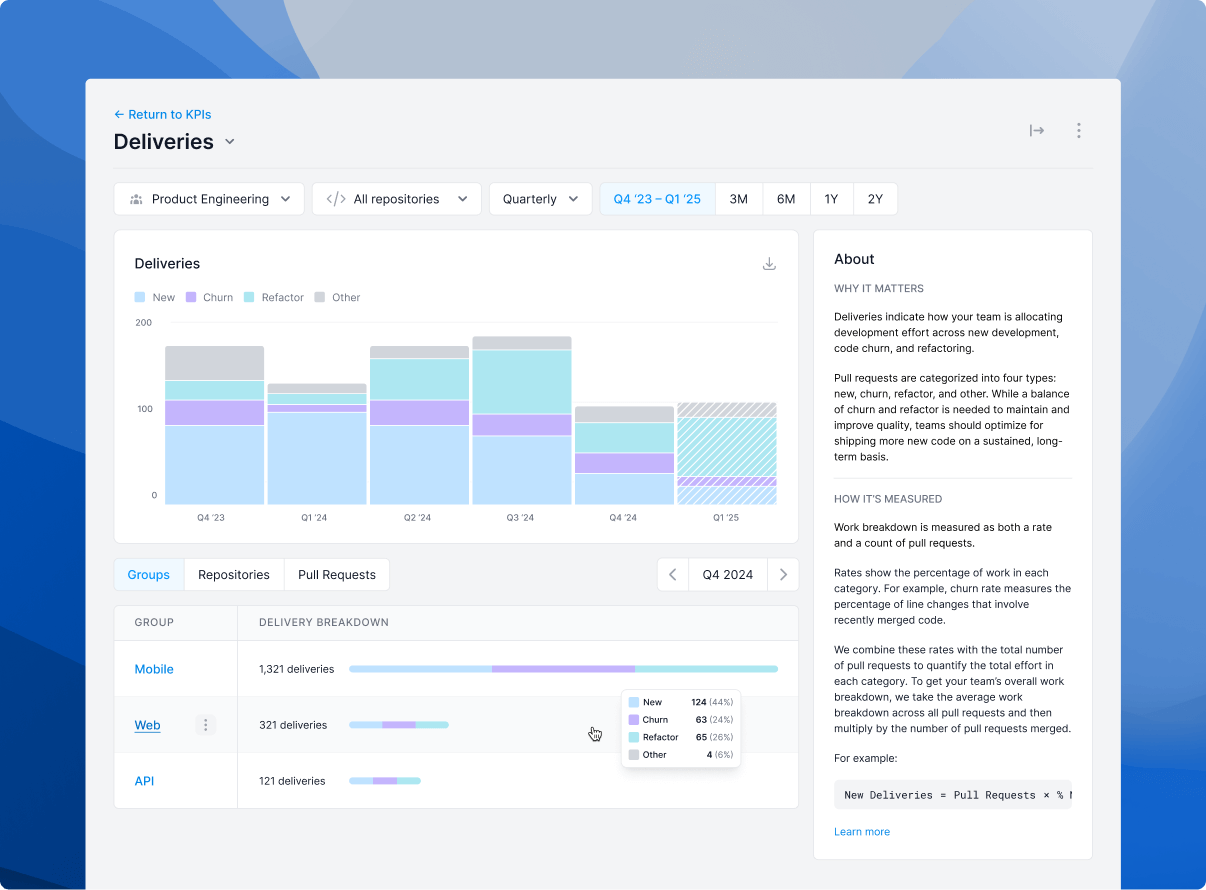Switch to the Pull Requests tab
Viewport: 1206px width, 890px height.
[337, 575]
